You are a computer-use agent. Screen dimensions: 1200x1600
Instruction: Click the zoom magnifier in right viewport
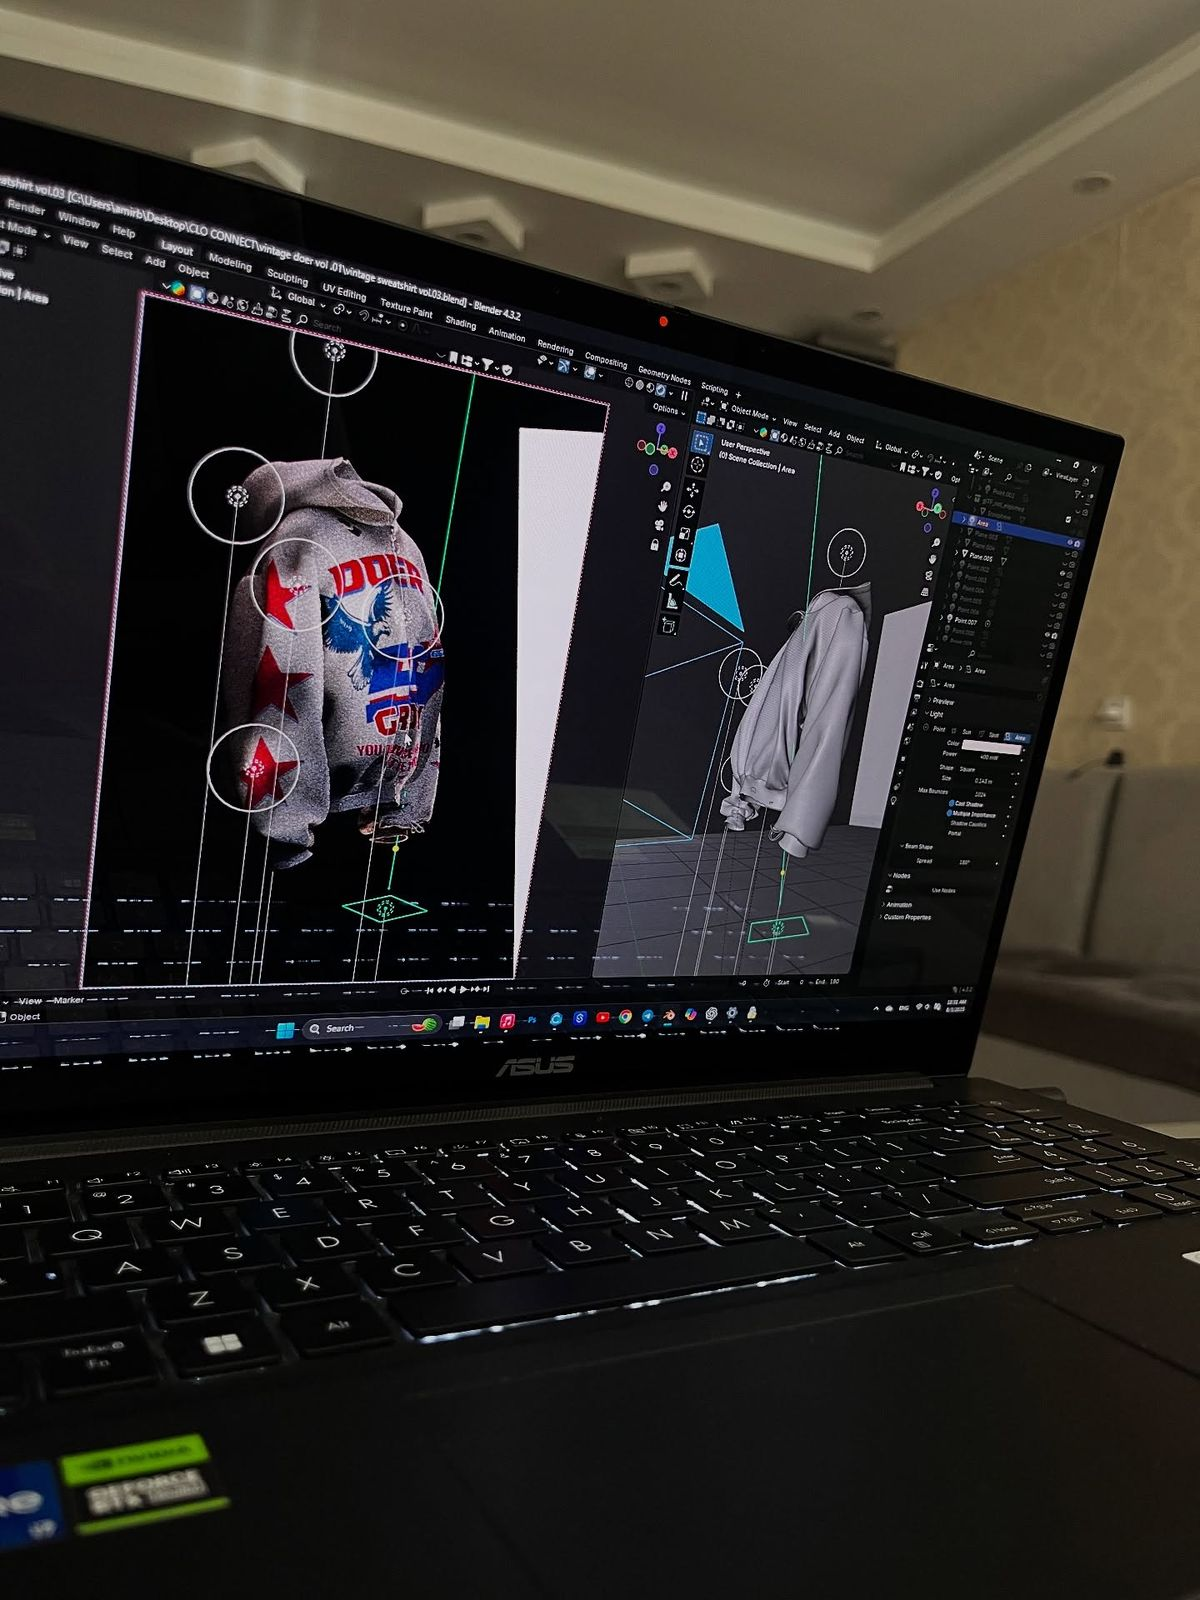click(936, 543)
